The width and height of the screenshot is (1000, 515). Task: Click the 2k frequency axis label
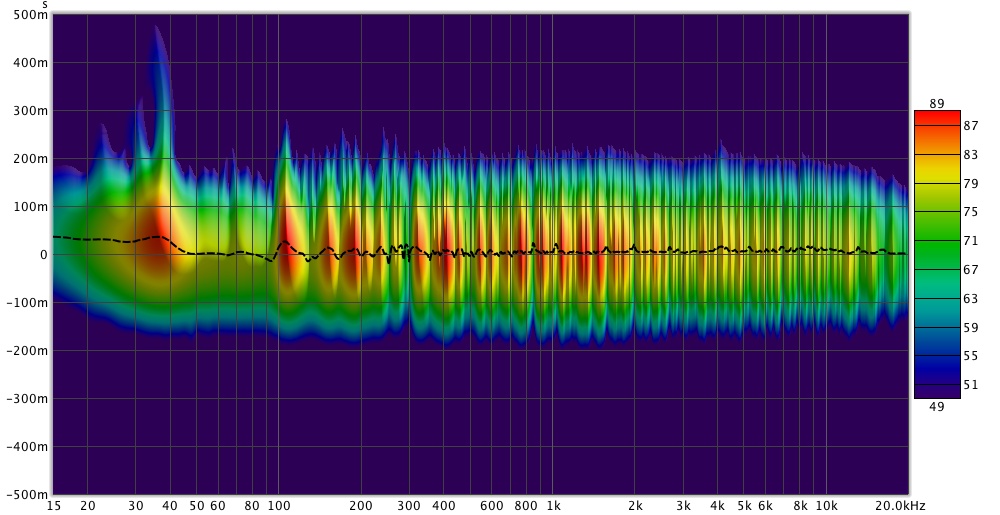[635, 506]
